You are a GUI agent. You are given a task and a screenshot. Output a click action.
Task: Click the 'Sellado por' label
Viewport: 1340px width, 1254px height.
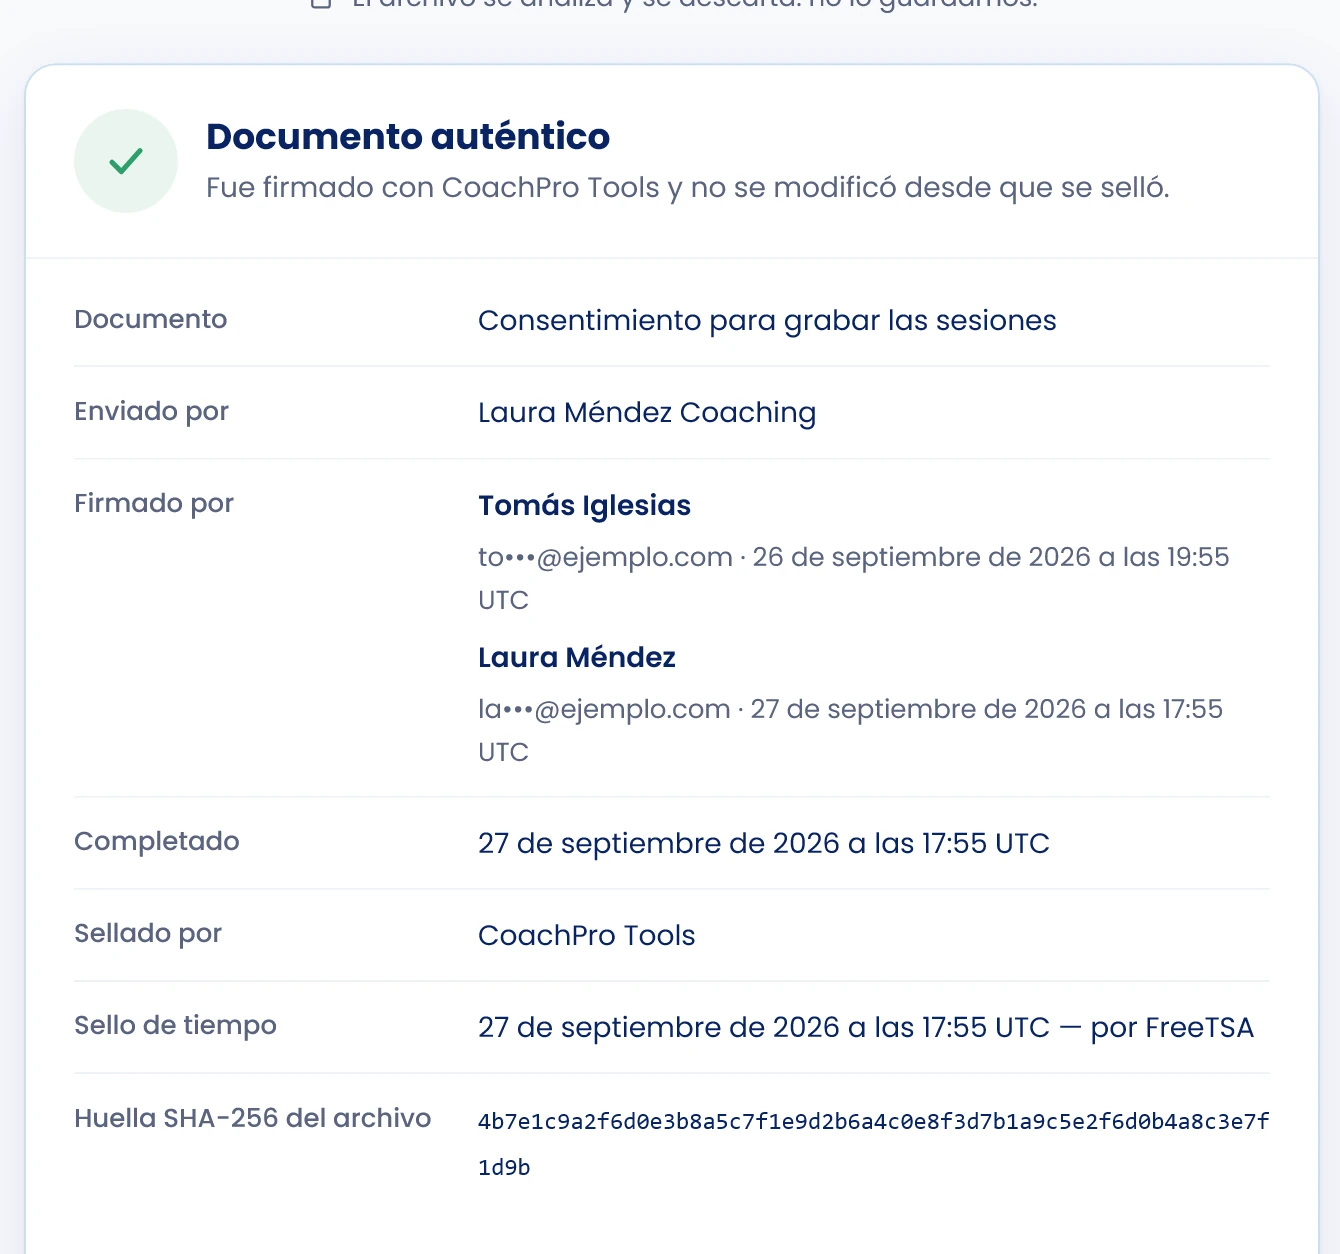[x=148, y=933]
